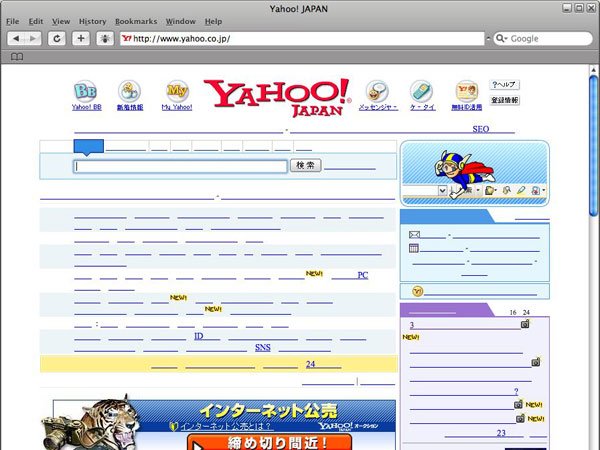600x450 pixels.
Task: Click the 23 link at the bottom right
Action: pos(501,433)
